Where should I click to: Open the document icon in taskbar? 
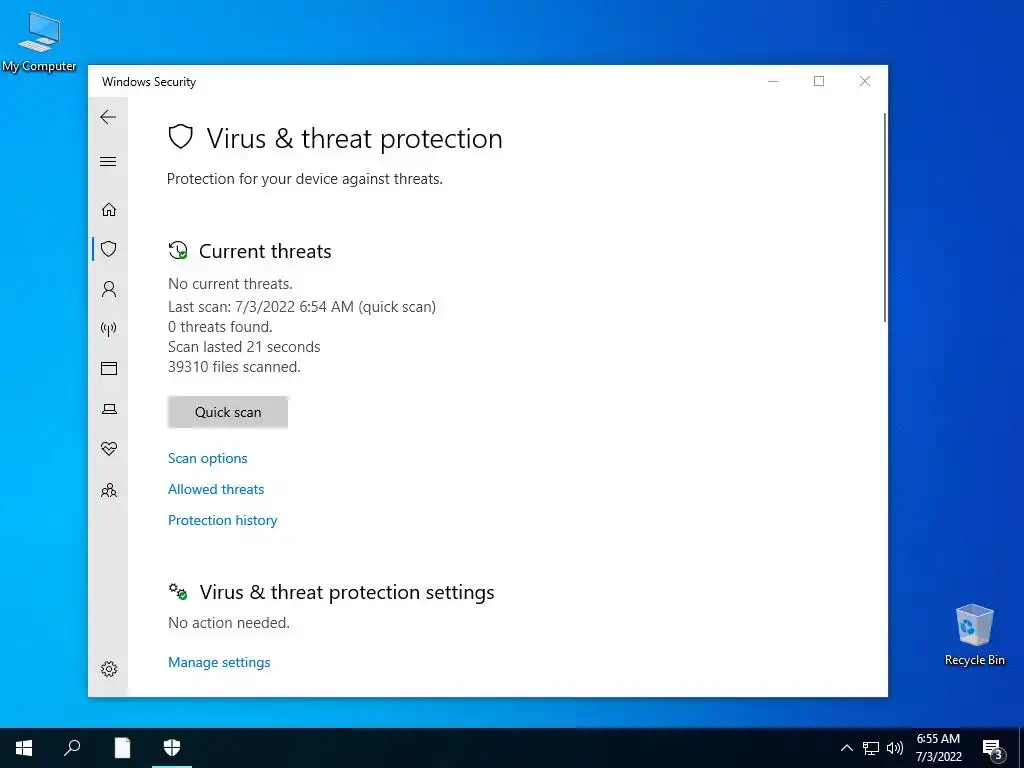click(x=122, y=748)
